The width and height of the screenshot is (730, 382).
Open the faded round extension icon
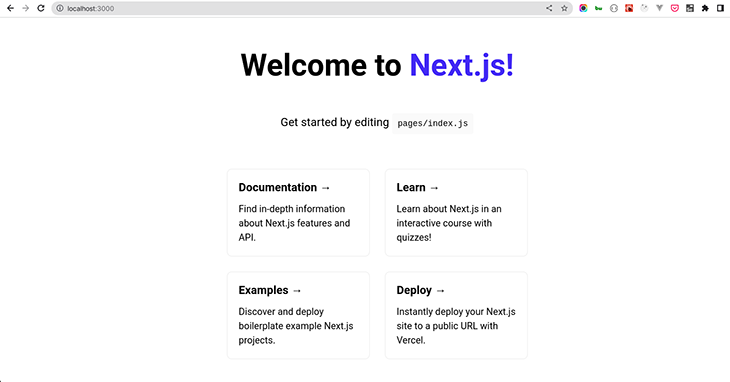click(644, 8)
